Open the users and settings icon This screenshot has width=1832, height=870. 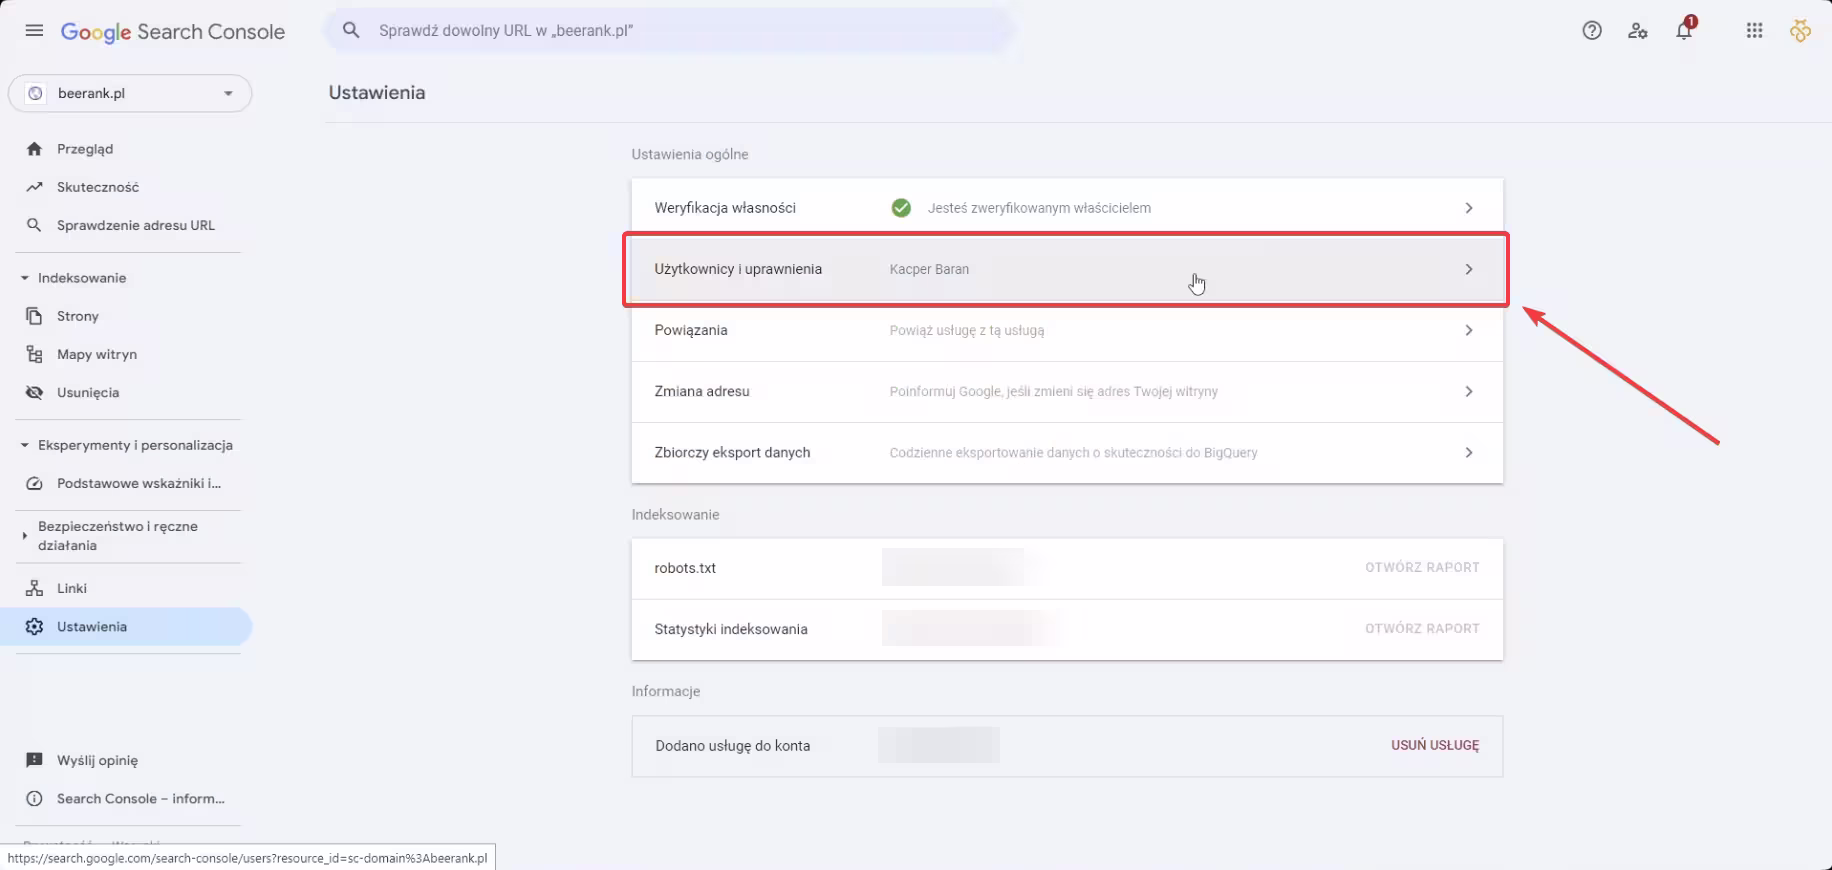1638,31
